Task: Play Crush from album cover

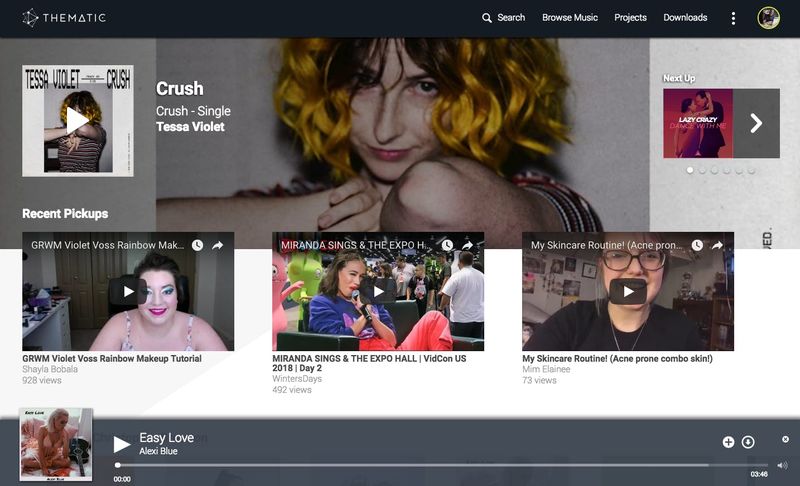Action: click(78, 121)
